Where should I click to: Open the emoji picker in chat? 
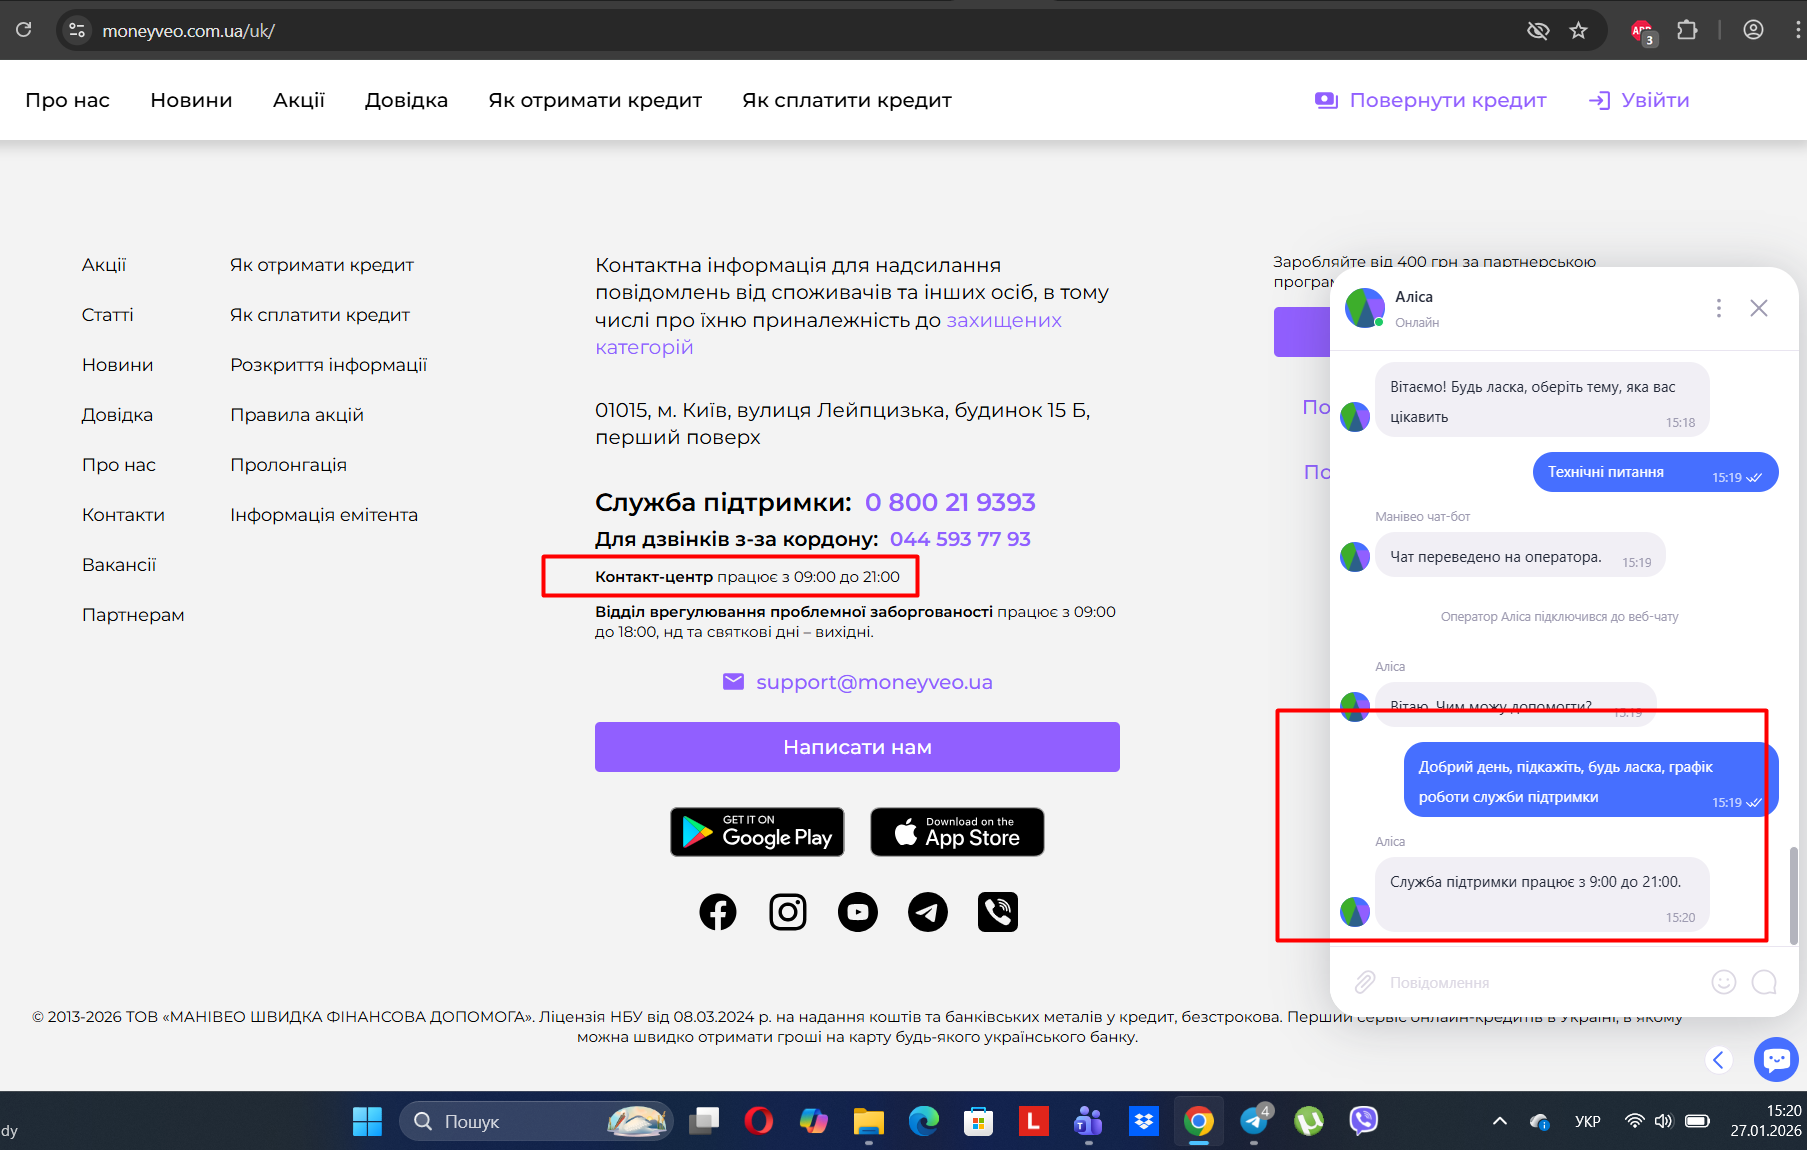click(1724, 982)
